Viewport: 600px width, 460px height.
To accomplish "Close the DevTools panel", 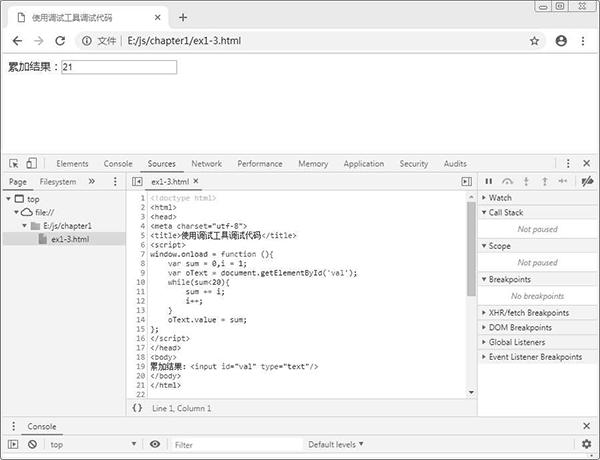I will [x=587, y=163].
